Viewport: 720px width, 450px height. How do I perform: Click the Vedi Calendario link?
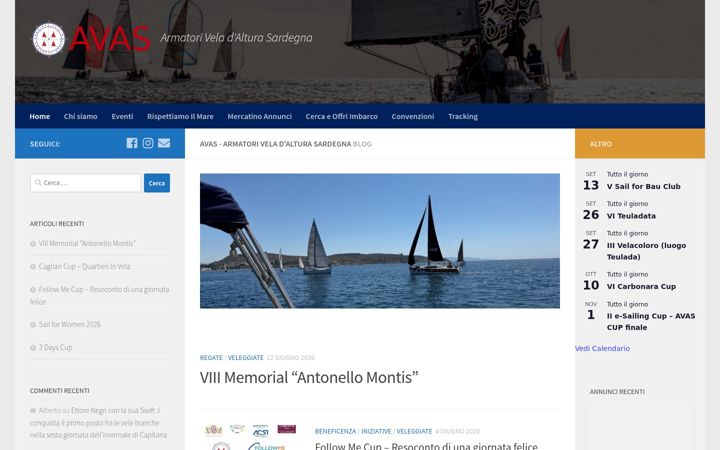click(602, 348)
